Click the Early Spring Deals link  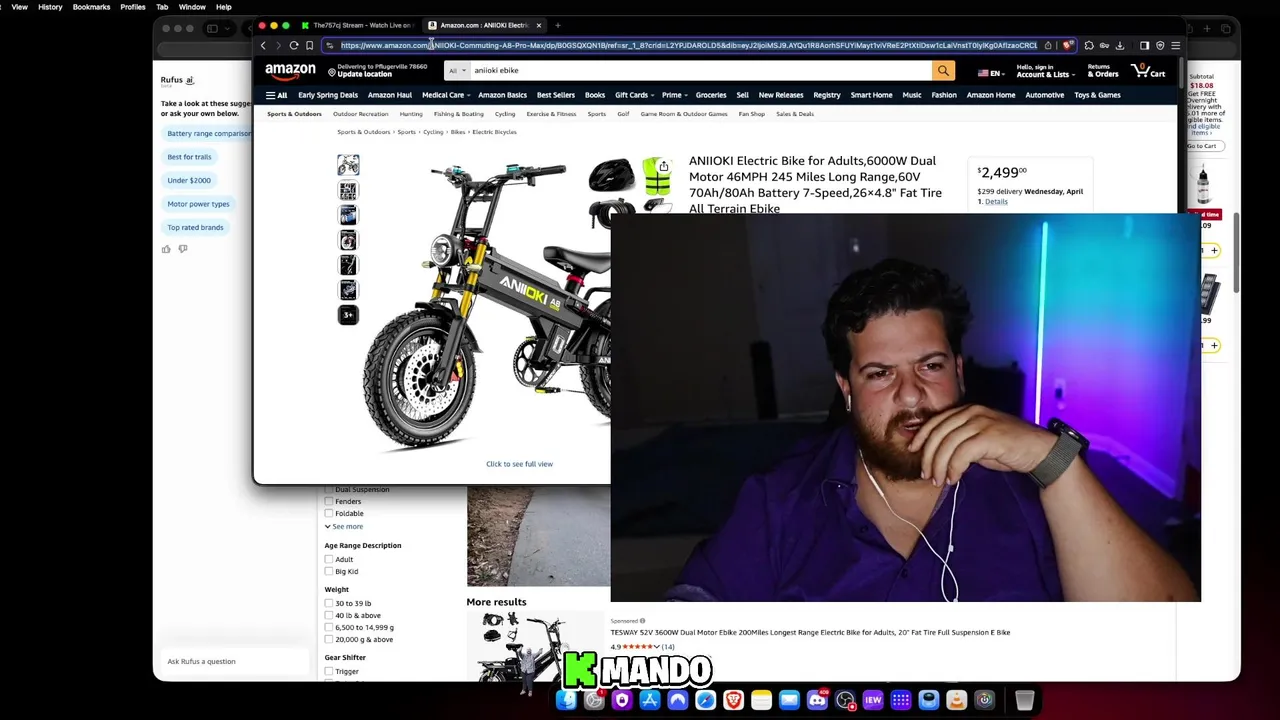tap(328, 95)
